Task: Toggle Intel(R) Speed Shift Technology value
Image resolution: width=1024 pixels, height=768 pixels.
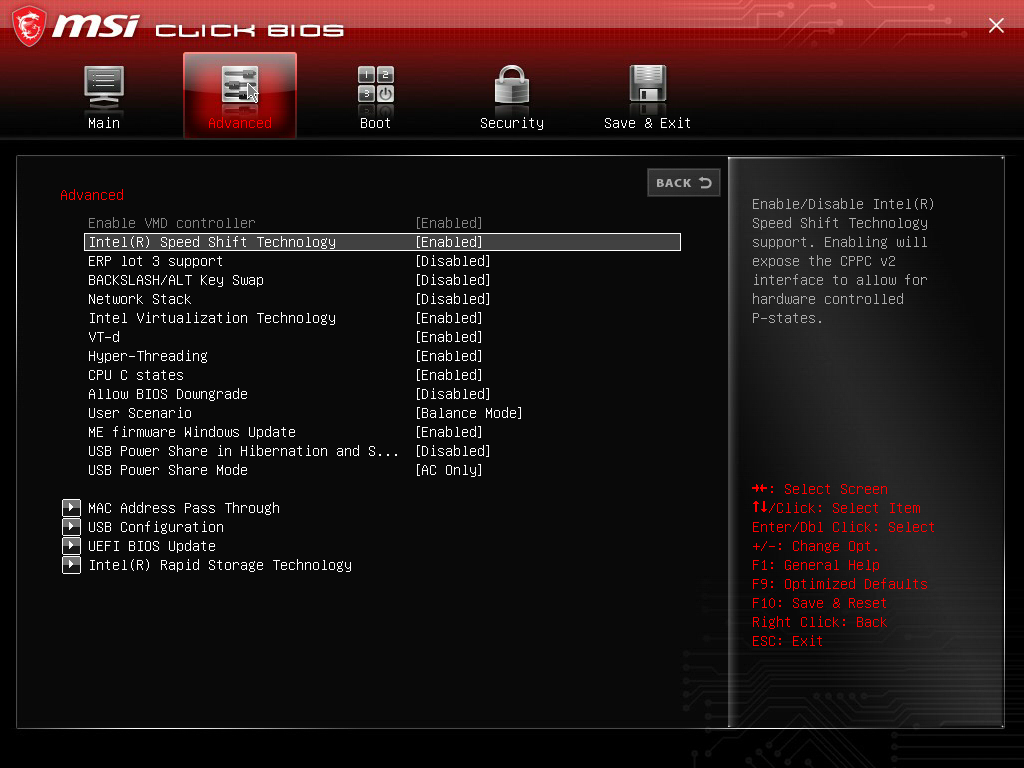Action: pyautogui.click(x=449, y=242)
